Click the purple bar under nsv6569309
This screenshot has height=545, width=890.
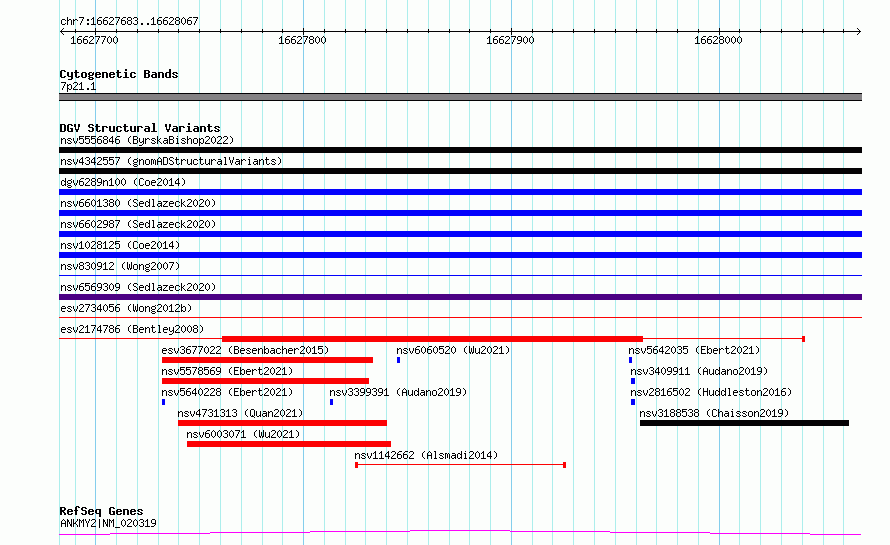[x=460, y=297]
